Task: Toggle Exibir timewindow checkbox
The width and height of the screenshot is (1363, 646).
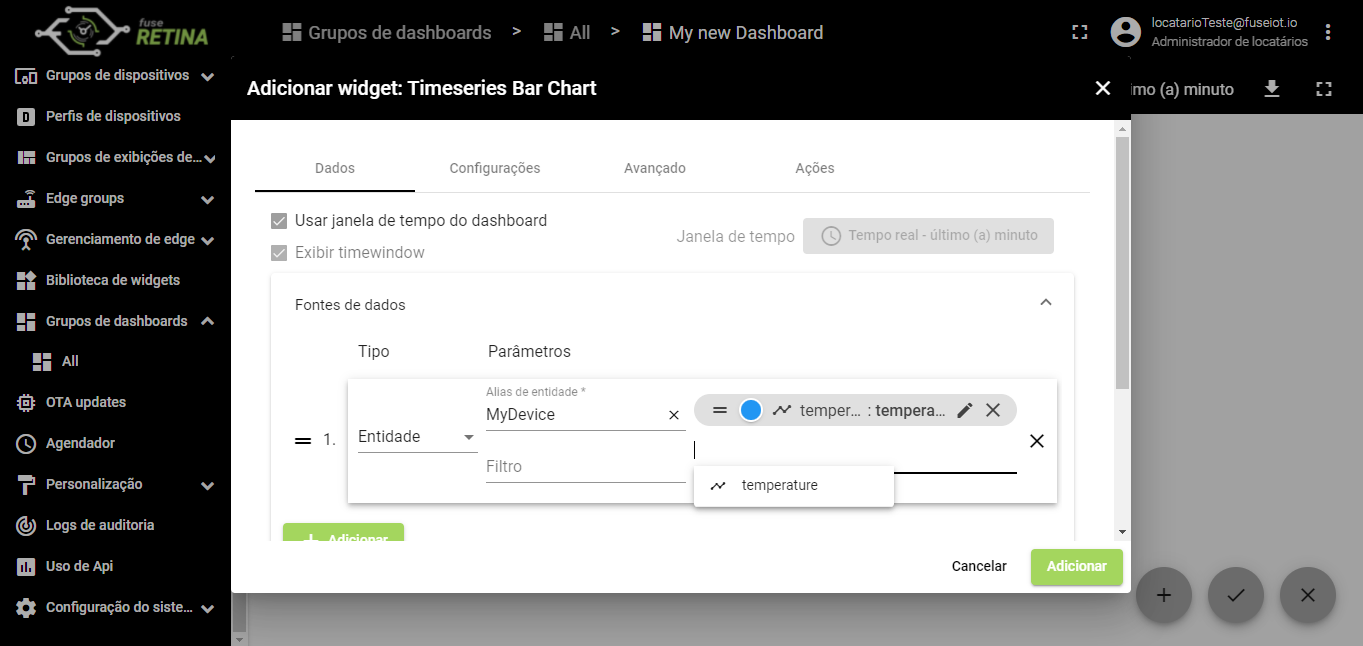Action: pos(280,253)
